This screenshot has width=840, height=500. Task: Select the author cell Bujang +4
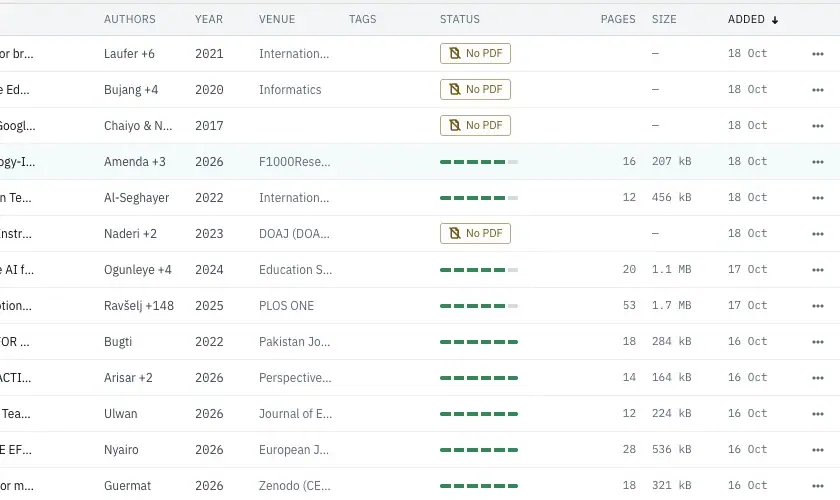(131, 89)
